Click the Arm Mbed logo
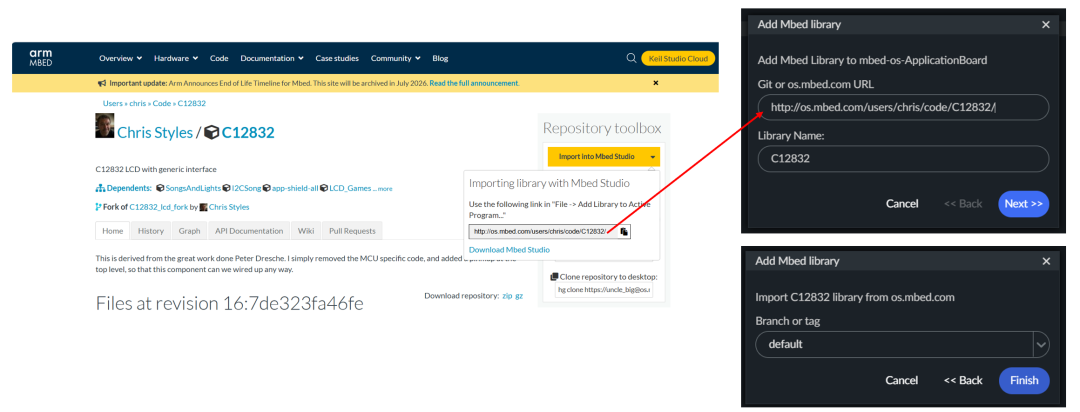The height and width of the screenshot is (412, 1080). coord(41,58)
